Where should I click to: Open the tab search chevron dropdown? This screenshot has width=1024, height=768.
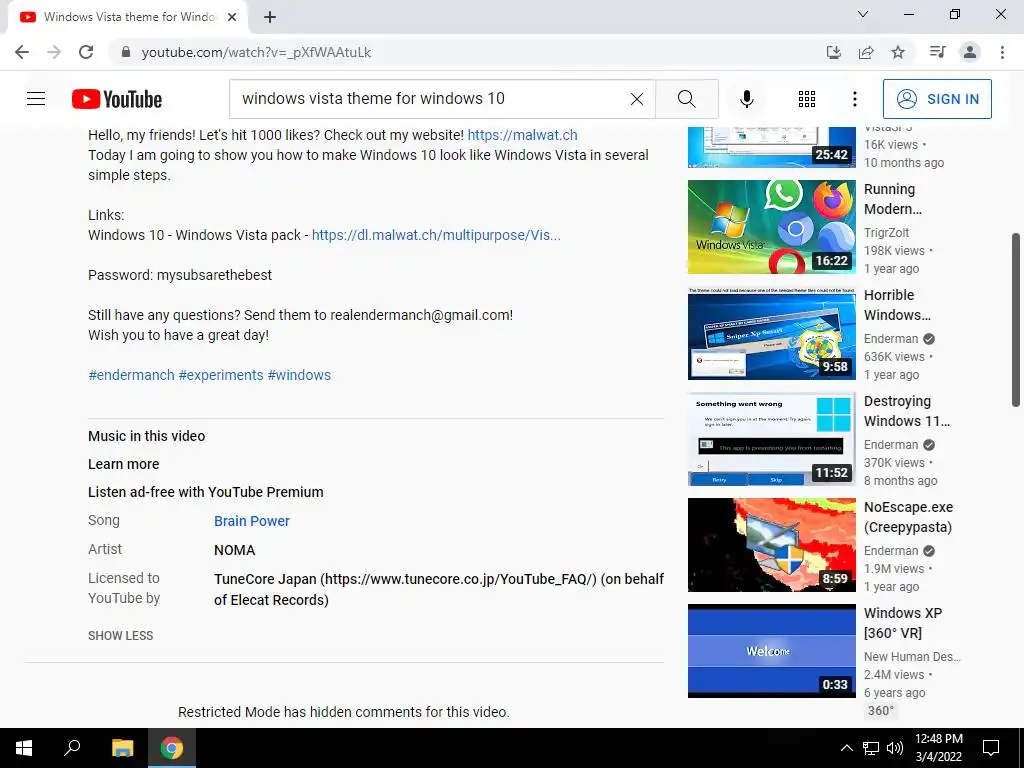[863, 14]
